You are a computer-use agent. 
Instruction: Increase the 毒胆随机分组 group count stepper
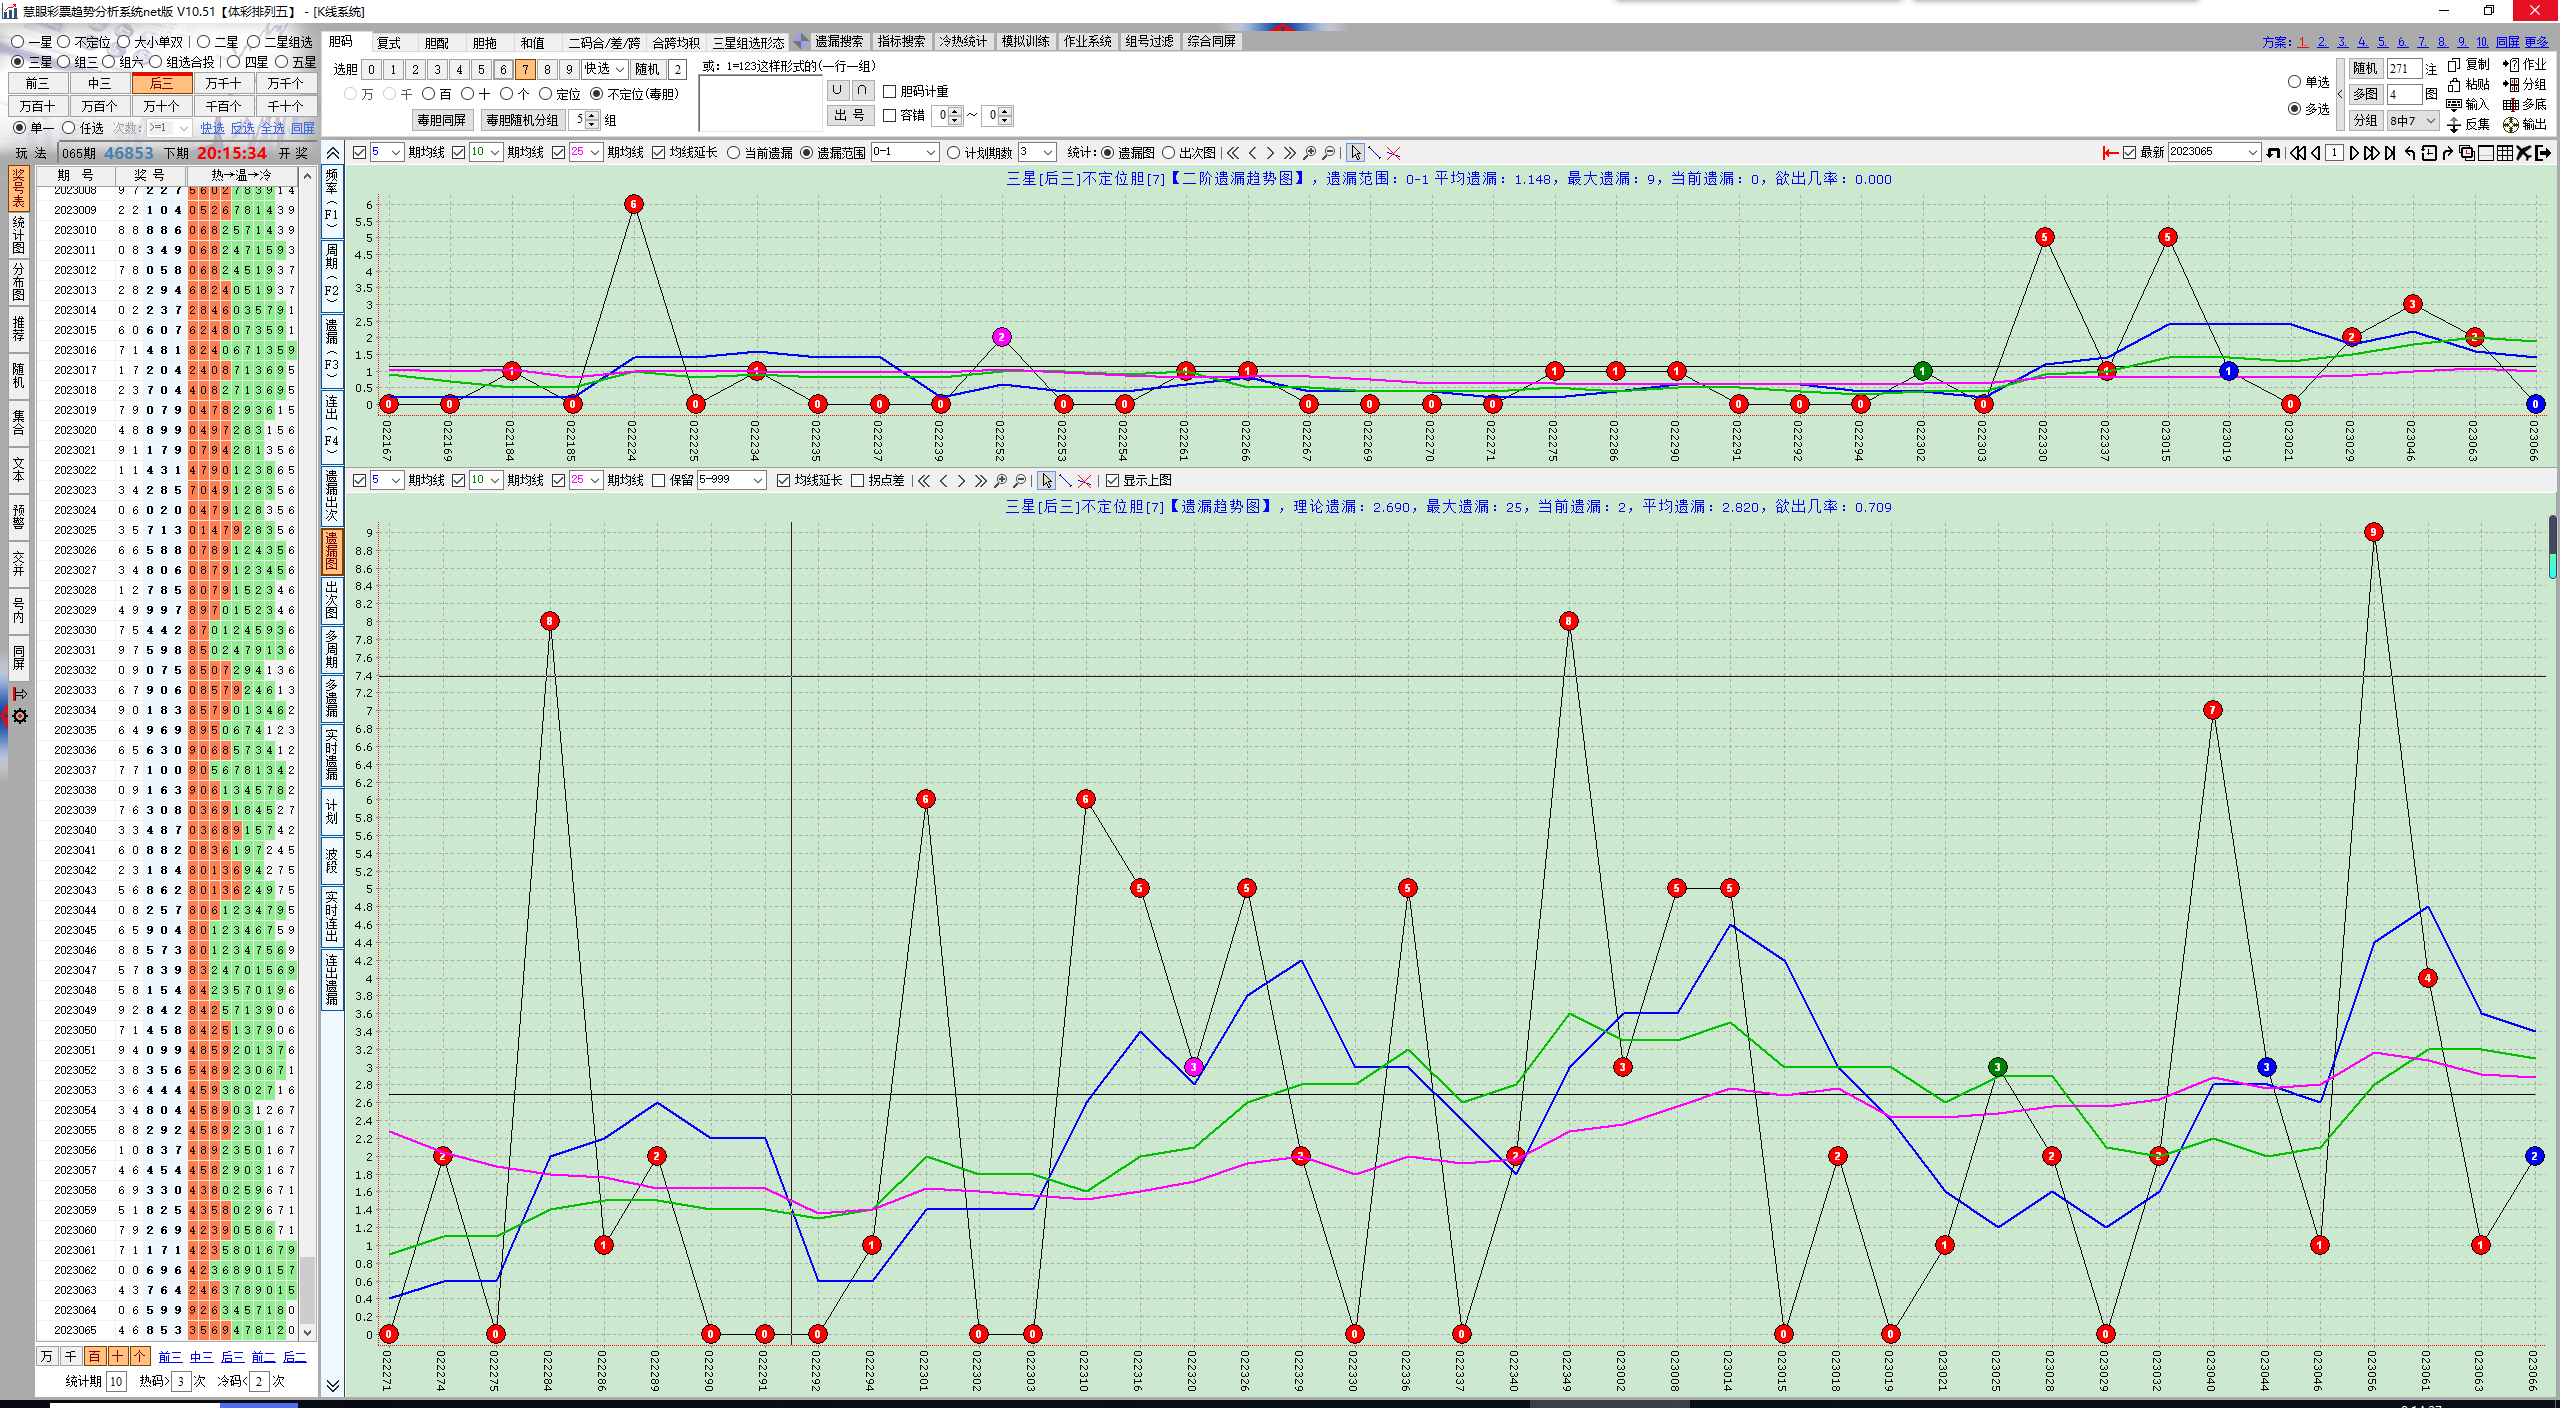(x=593, y=115)
